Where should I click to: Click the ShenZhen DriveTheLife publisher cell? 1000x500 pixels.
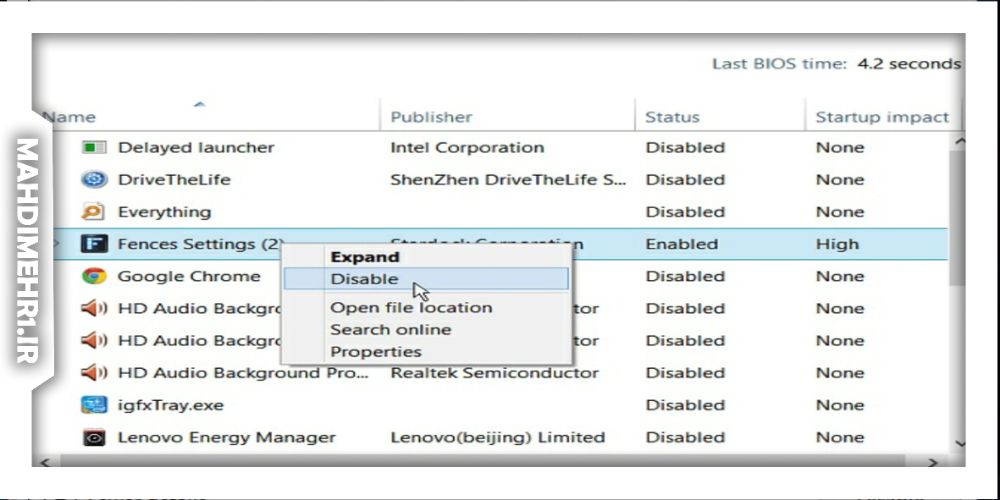pos(508,180)
